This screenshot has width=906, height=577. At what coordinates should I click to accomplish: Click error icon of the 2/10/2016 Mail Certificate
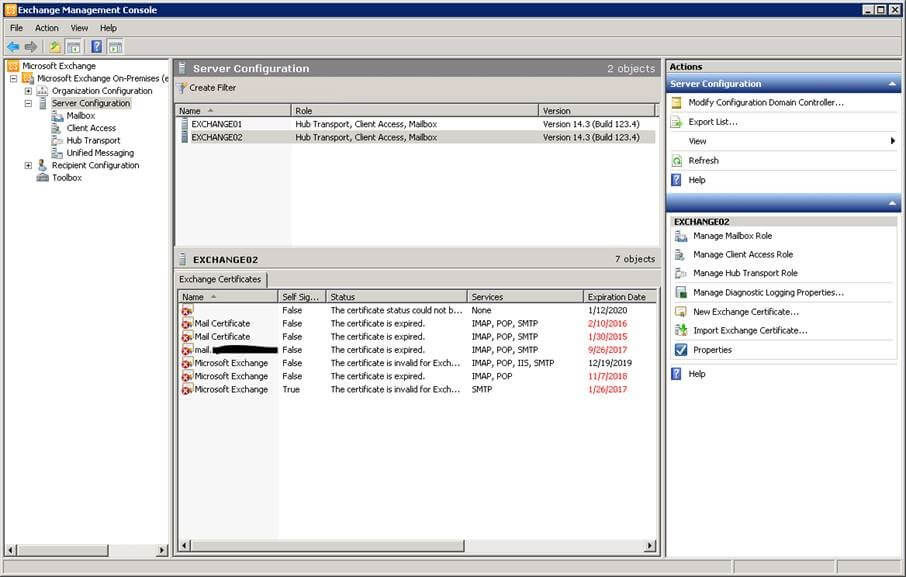[187, 324]
